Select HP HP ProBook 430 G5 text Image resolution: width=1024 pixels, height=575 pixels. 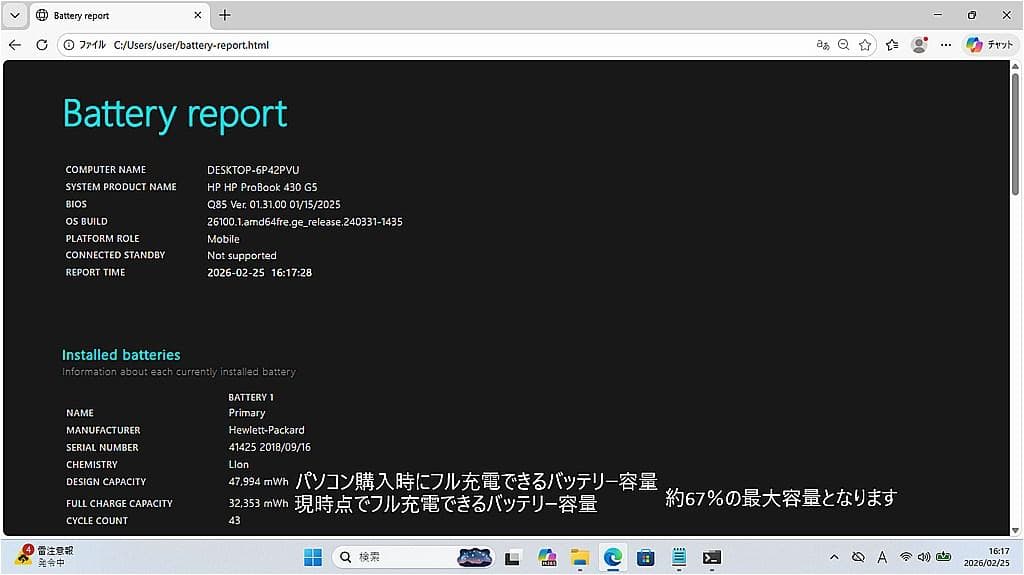click(263, 187)
